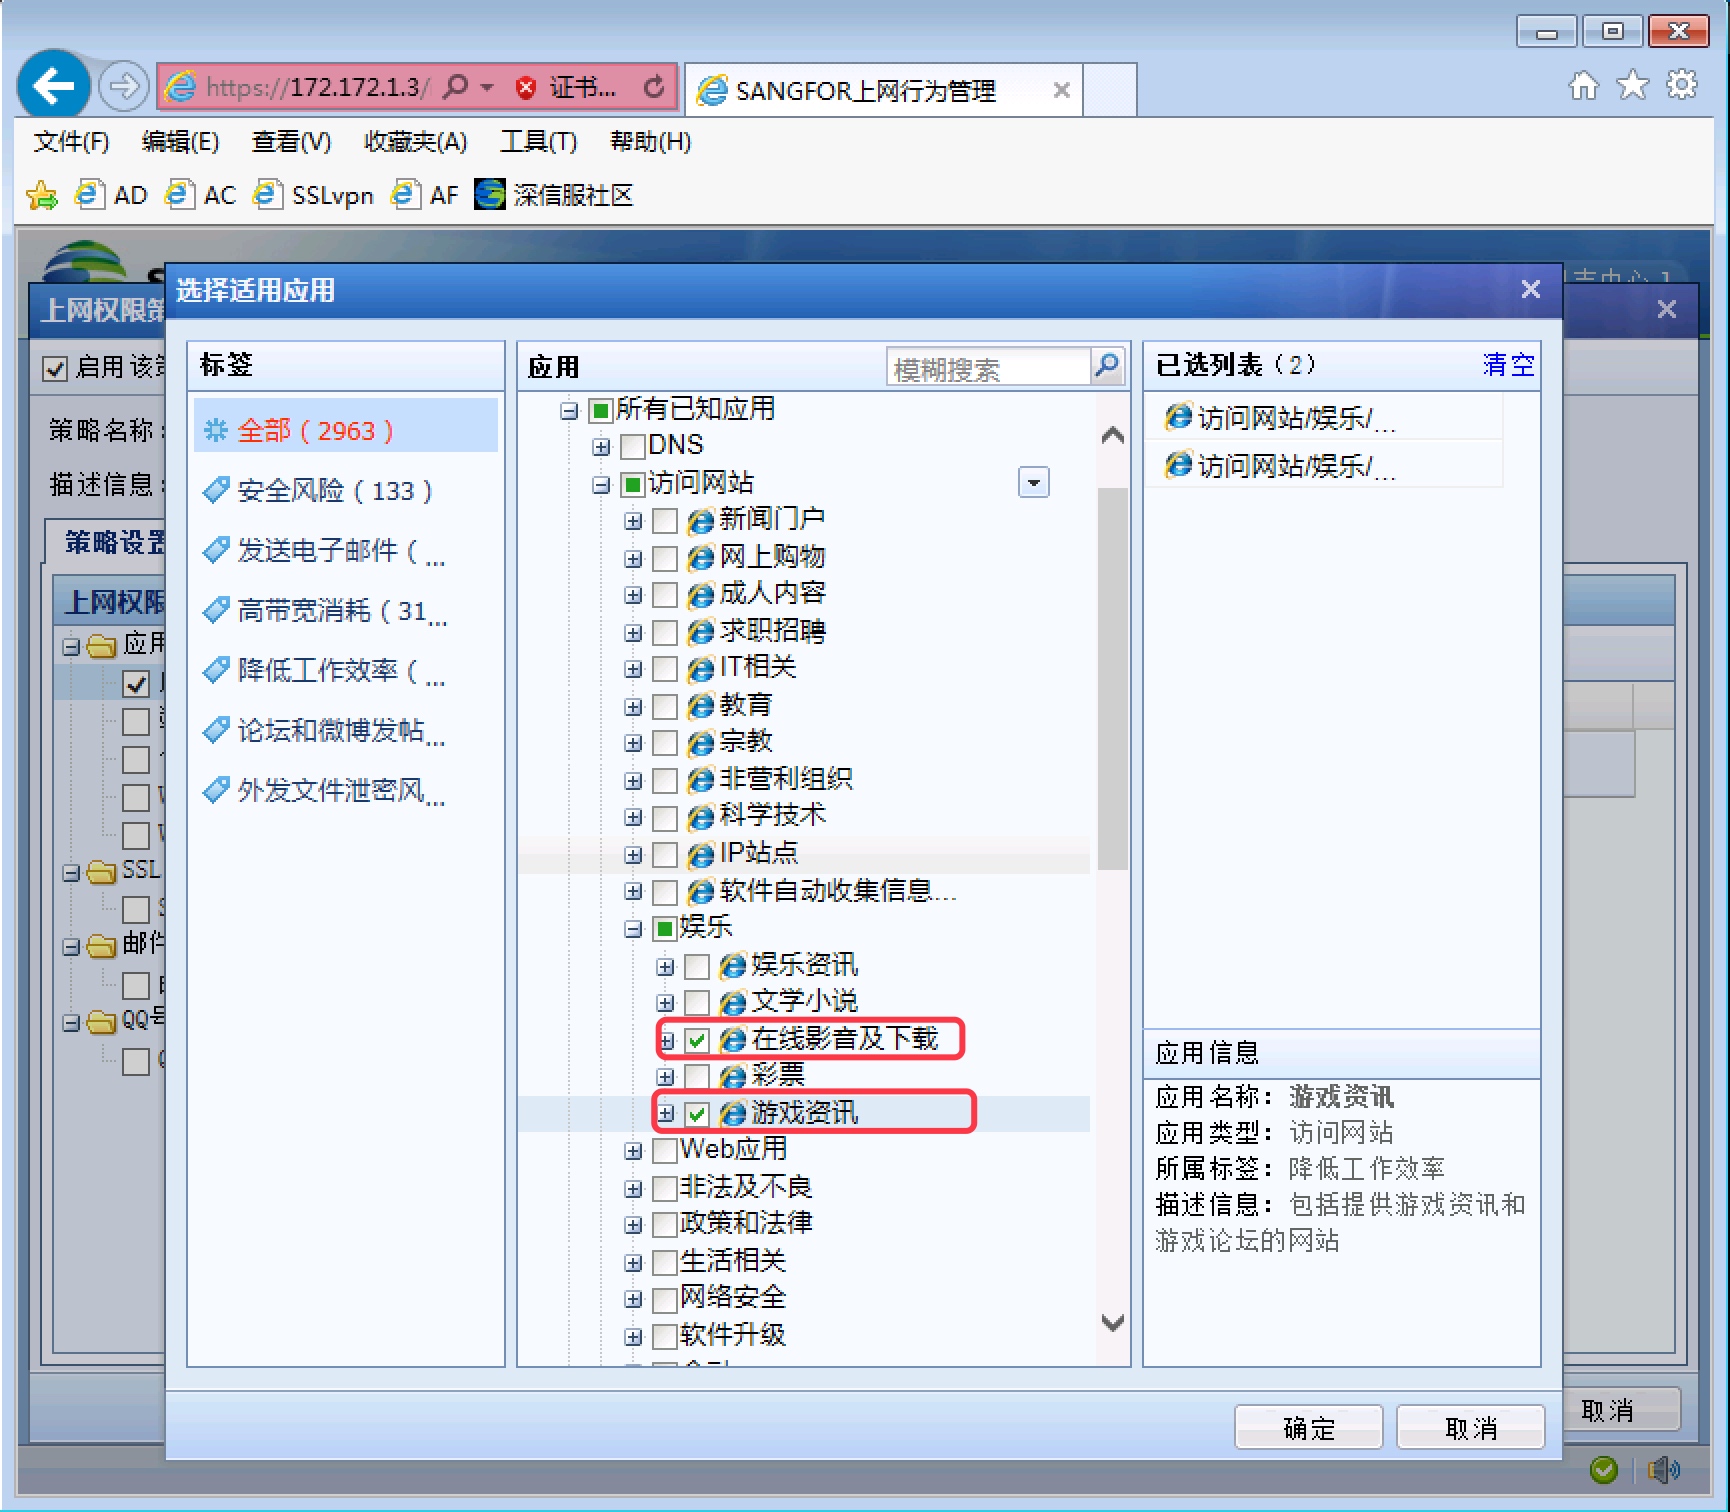Image resolution: width=1730 pixels, height=1512 pixels.
Task: Click the application tree scrollbar thumb
Action: click(1112, 679)
